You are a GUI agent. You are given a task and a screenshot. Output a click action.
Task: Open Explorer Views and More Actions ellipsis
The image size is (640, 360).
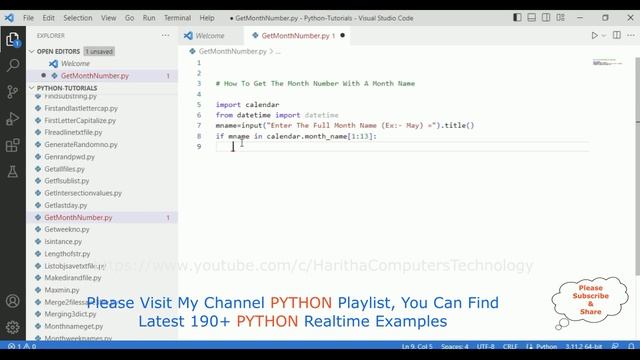pyautogui.click(x=165, y=36)
